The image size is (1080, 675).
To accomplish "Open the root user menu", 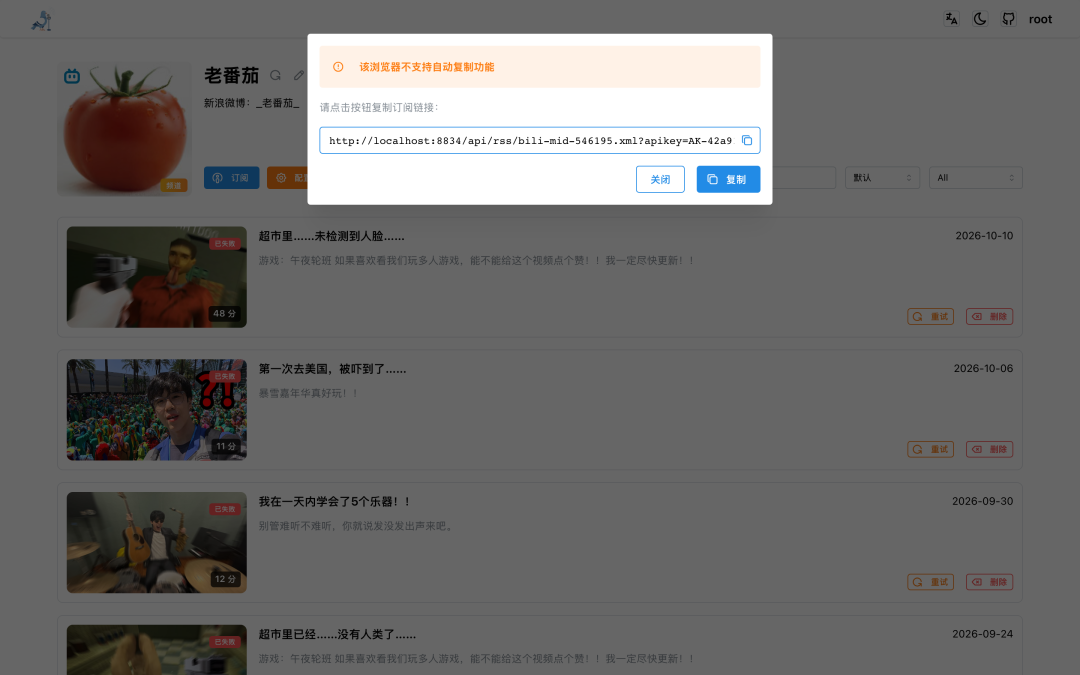I will 1040,19.
